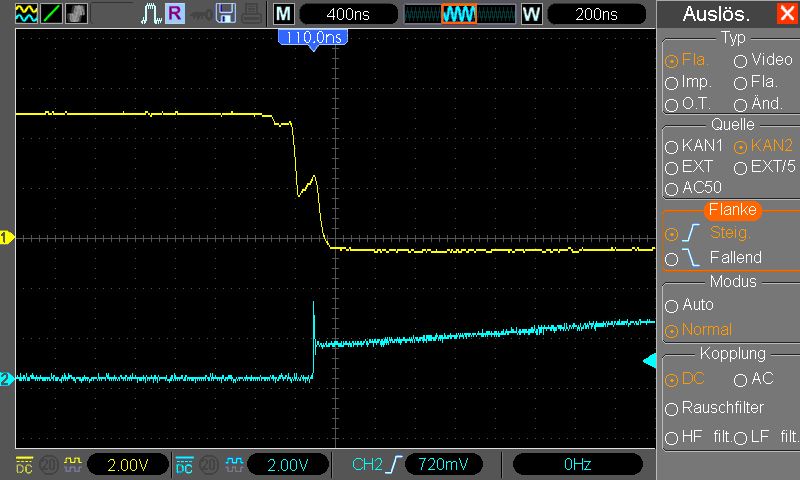Click the channel 2 ground marker
Viewport: 800px width, 480px height.
point(7,379)
